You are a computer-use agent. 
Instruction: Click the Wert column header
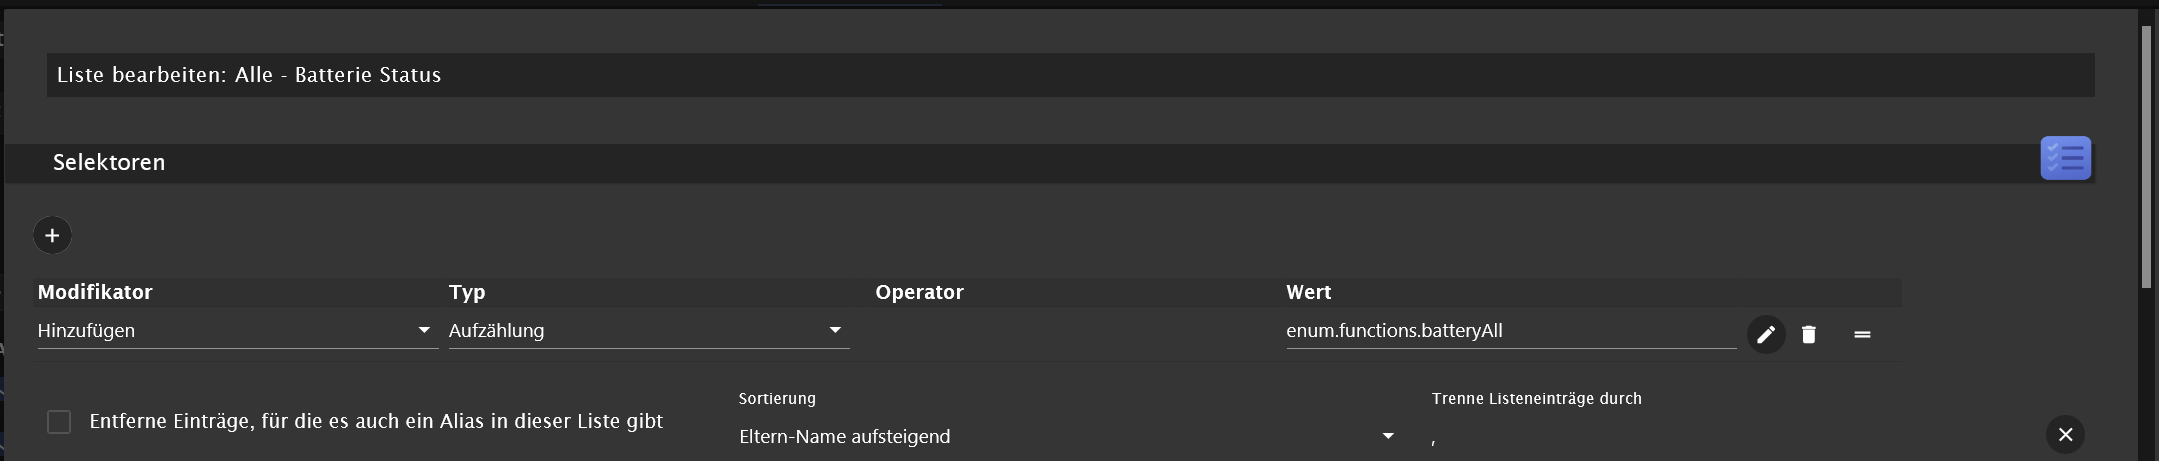click(x=1308, y=292)
